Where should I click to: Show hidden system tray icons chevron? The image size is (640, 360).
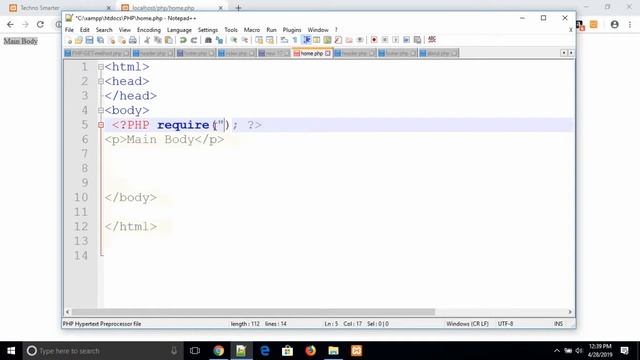tap(557, 351)
